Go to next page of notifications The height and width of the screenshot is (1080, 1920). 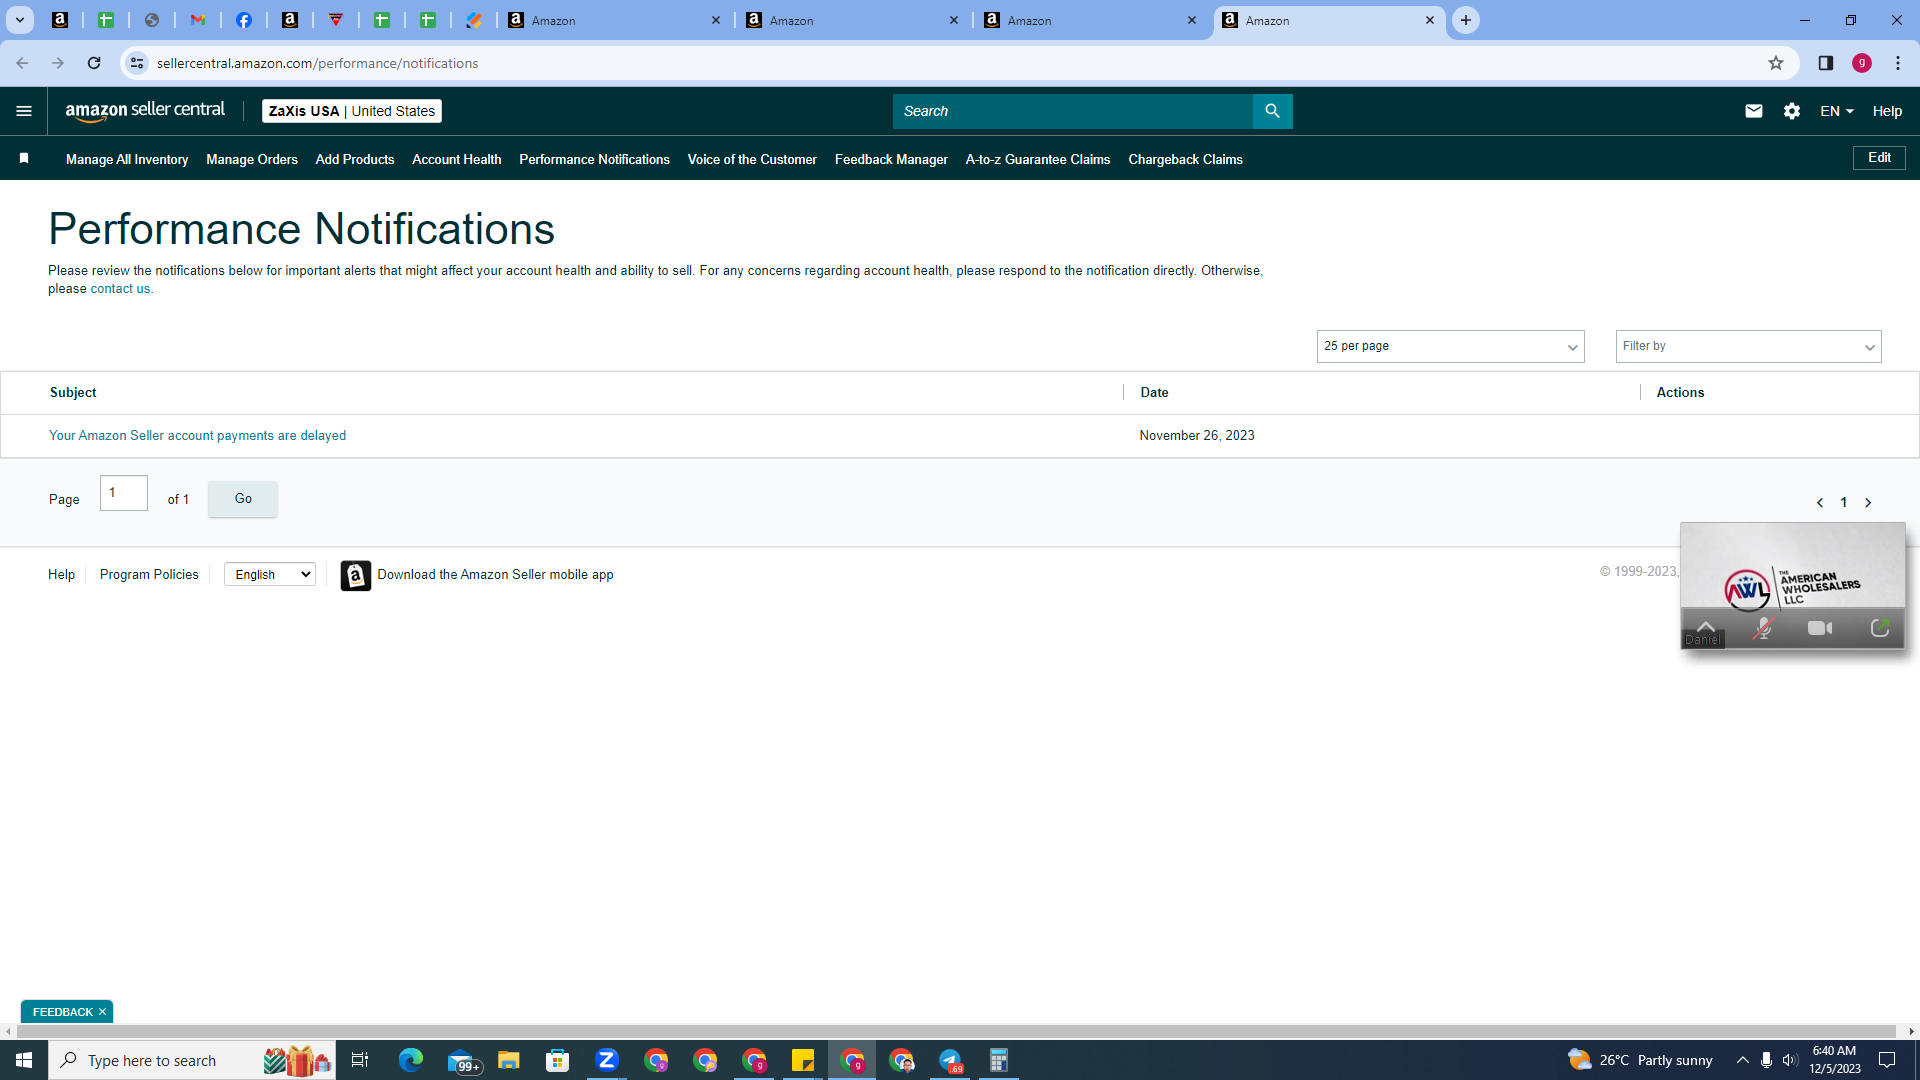point(1868,503)
